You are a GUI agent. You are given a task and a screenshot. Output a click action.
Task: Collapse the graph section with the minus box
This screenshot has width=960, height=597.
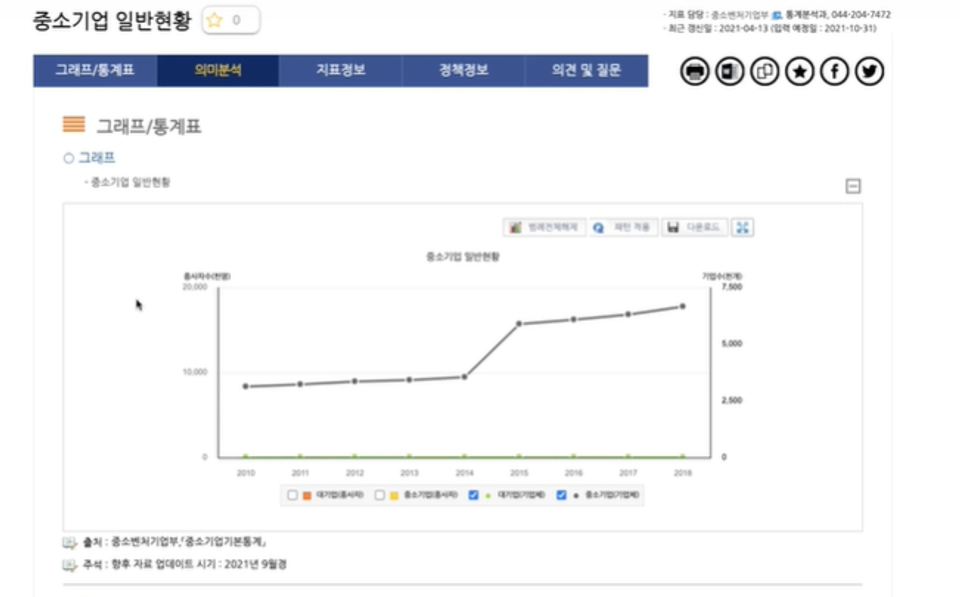853,186
